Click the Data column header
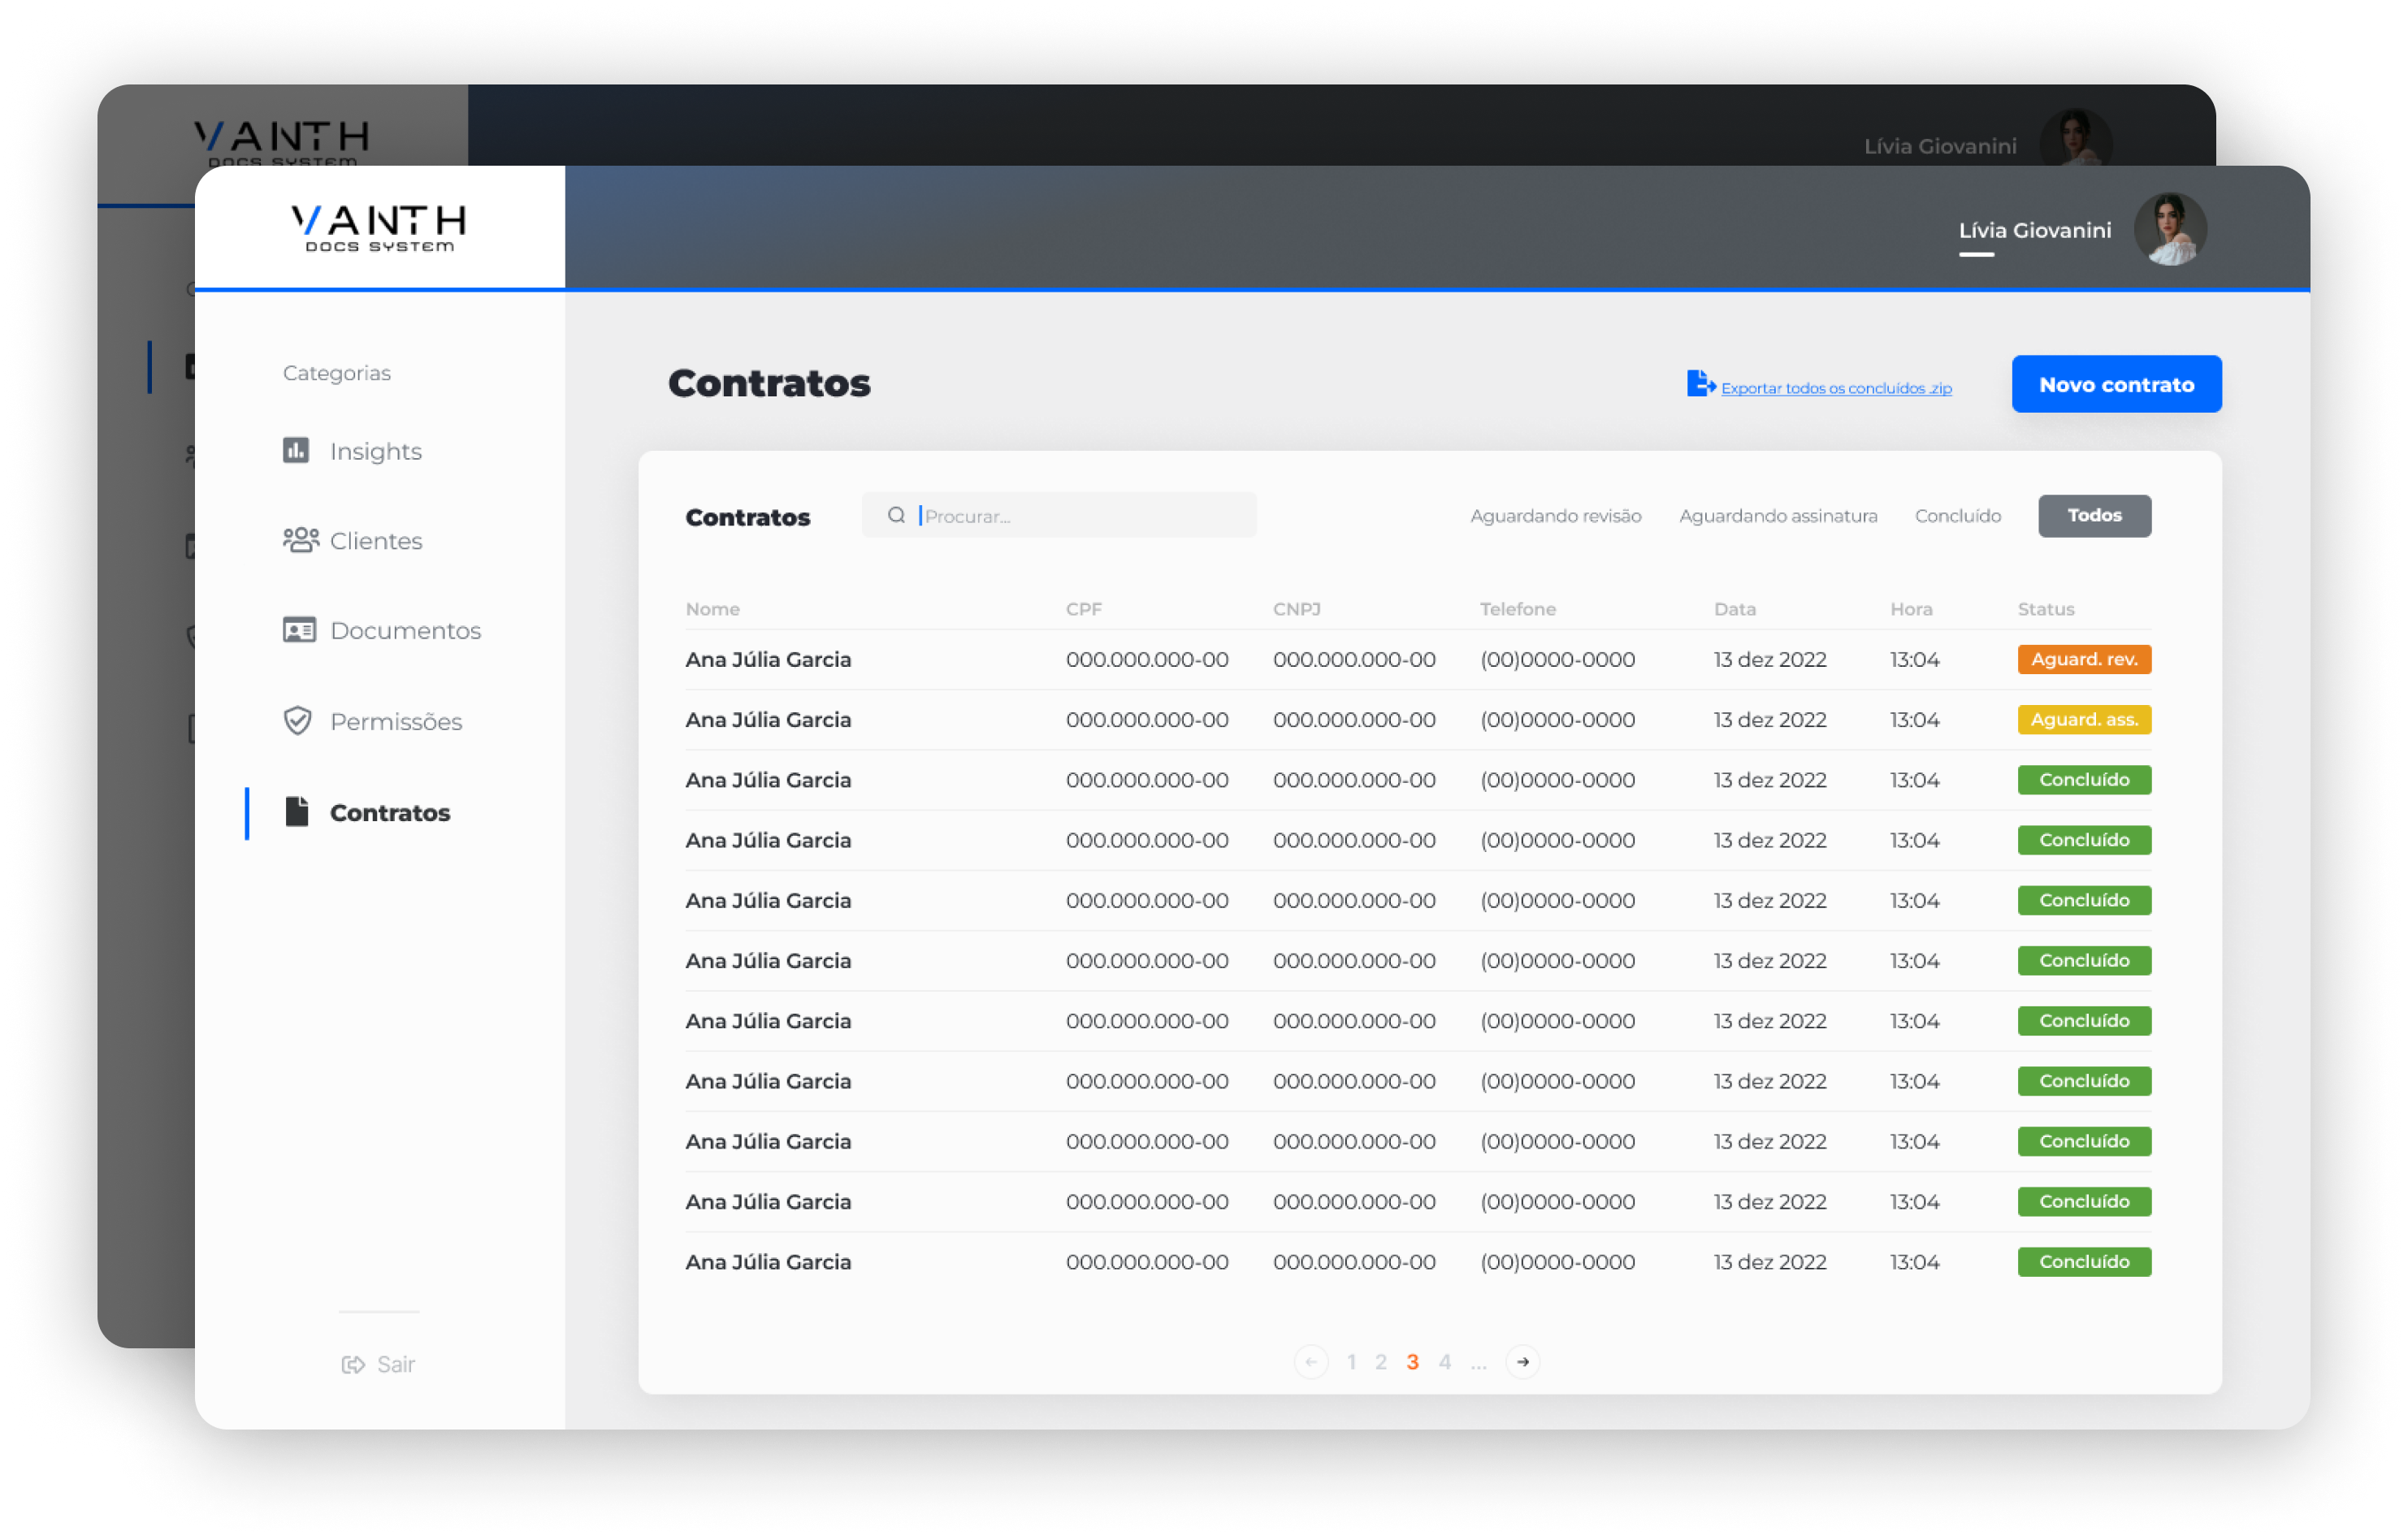This screenshot has height=1540, width=2408. point(1734,609)
